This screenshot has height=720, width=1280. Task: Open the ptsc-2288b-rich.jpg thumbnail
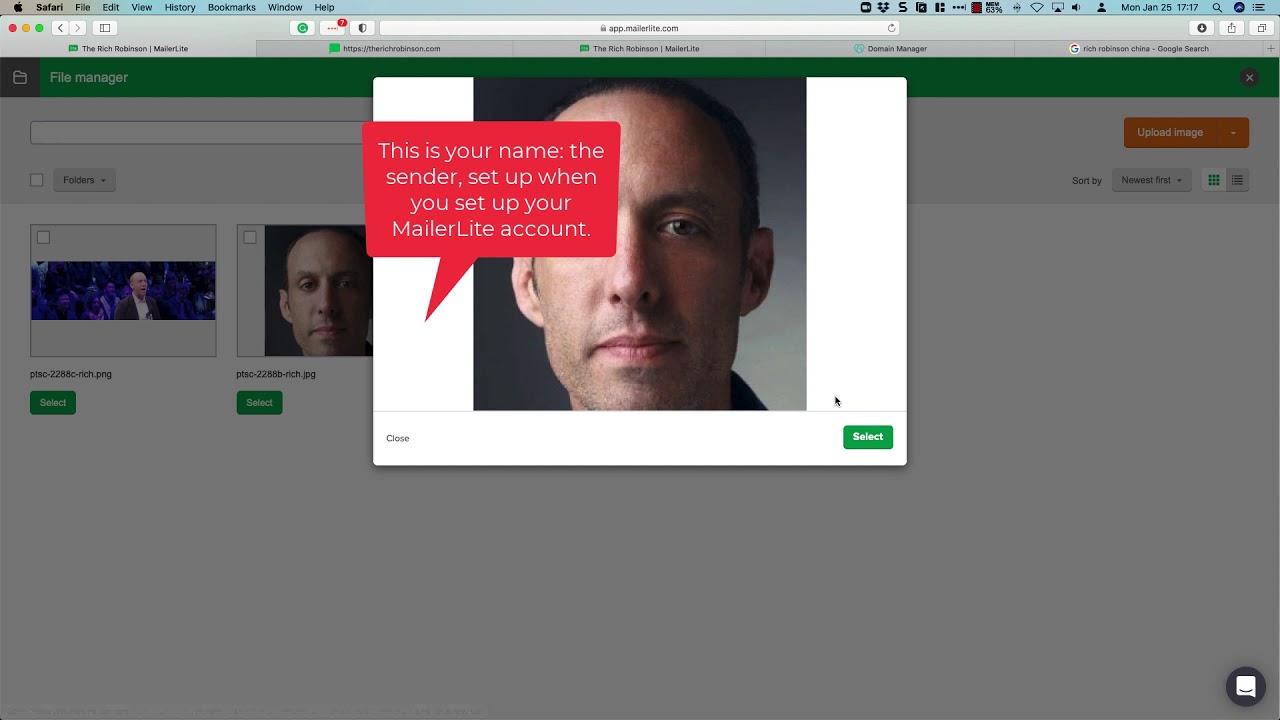pos(305,290)
